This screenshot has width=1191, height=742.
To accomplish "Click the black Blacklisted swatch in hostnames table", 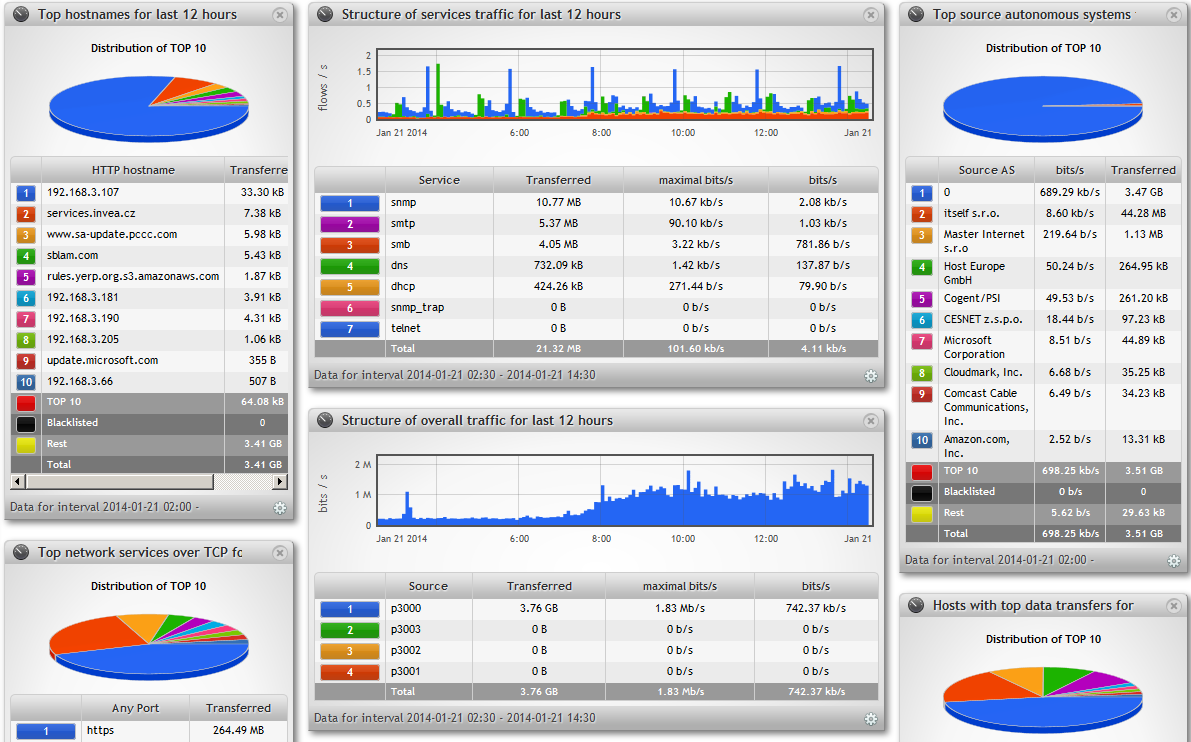I will coord(26,424).
